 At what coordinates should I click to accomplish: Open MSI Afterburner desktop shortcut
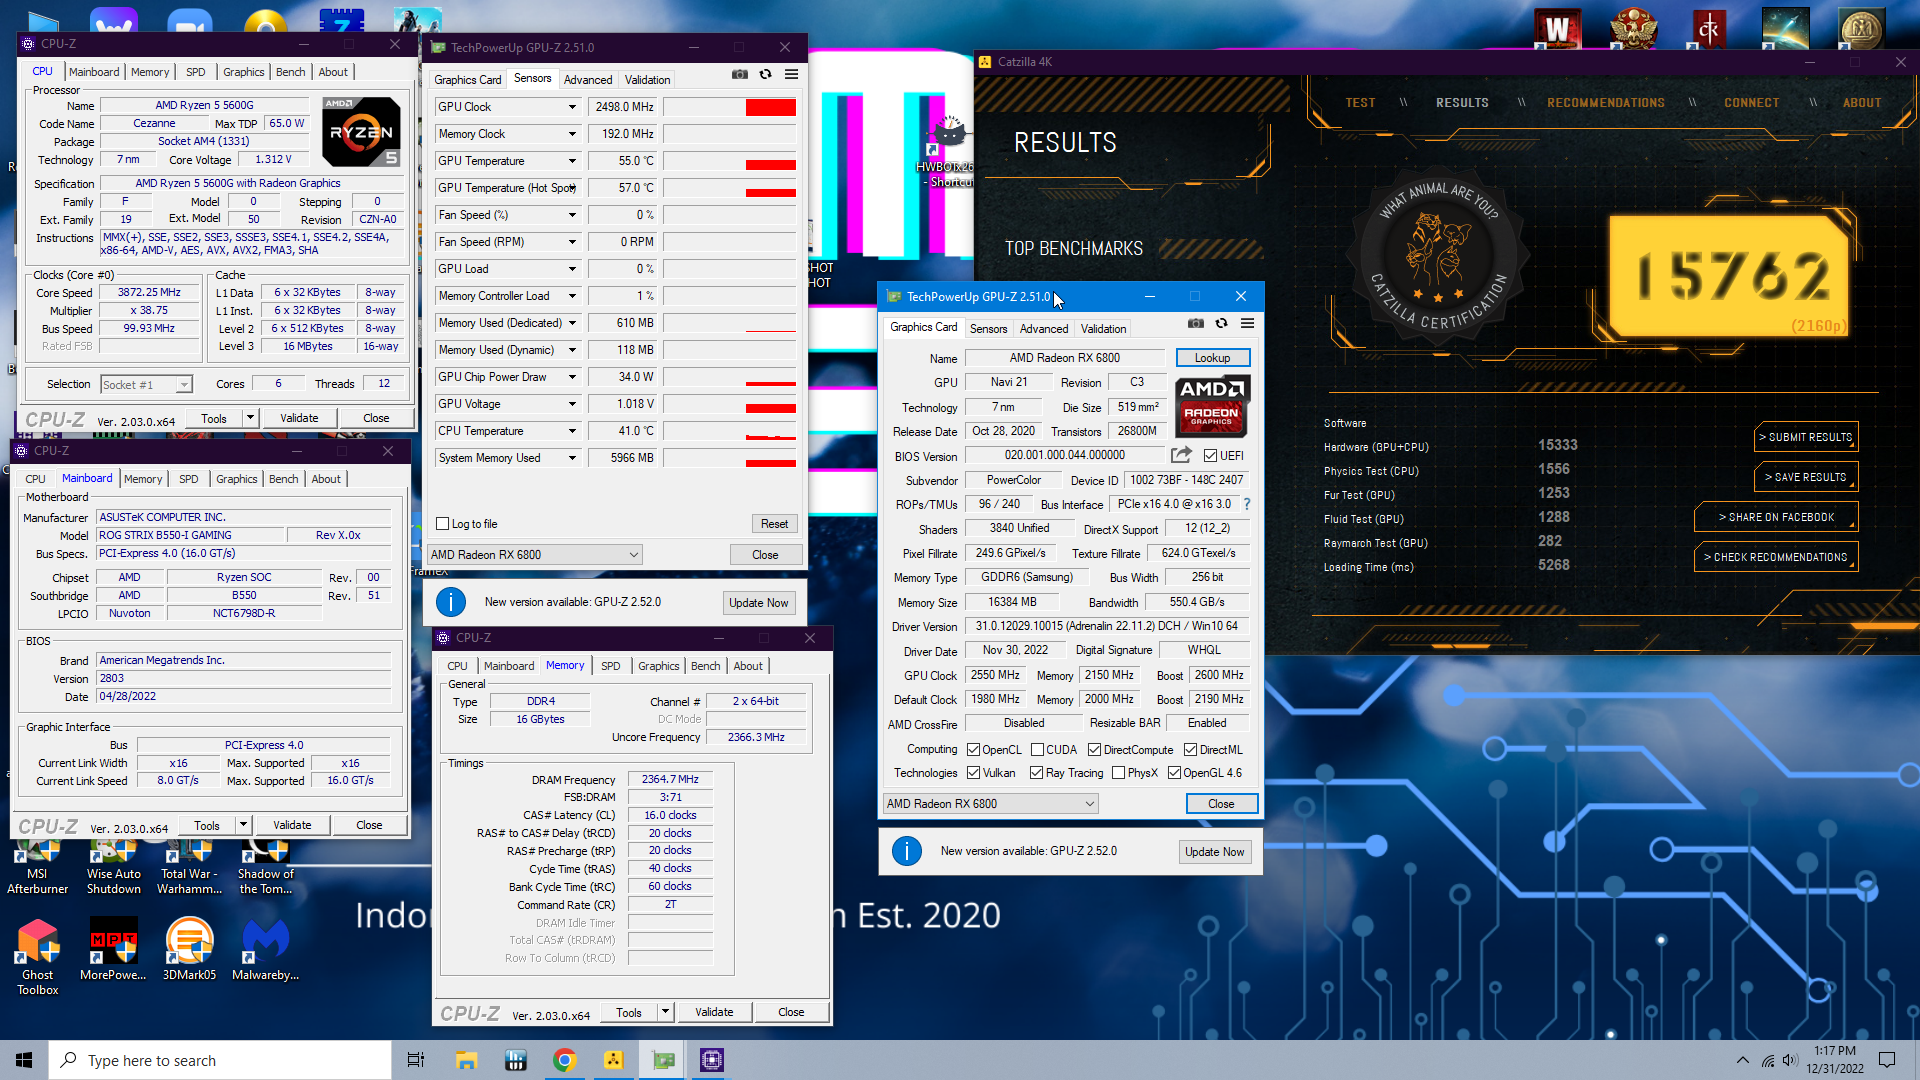point(38,866)
